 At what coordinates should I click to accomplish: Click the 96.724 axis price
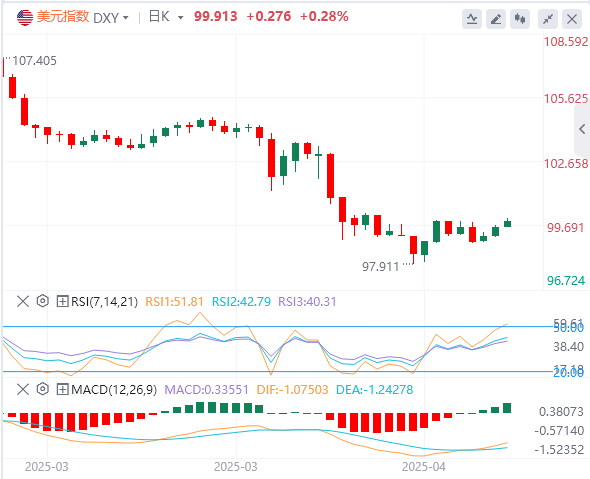(566, 281)
